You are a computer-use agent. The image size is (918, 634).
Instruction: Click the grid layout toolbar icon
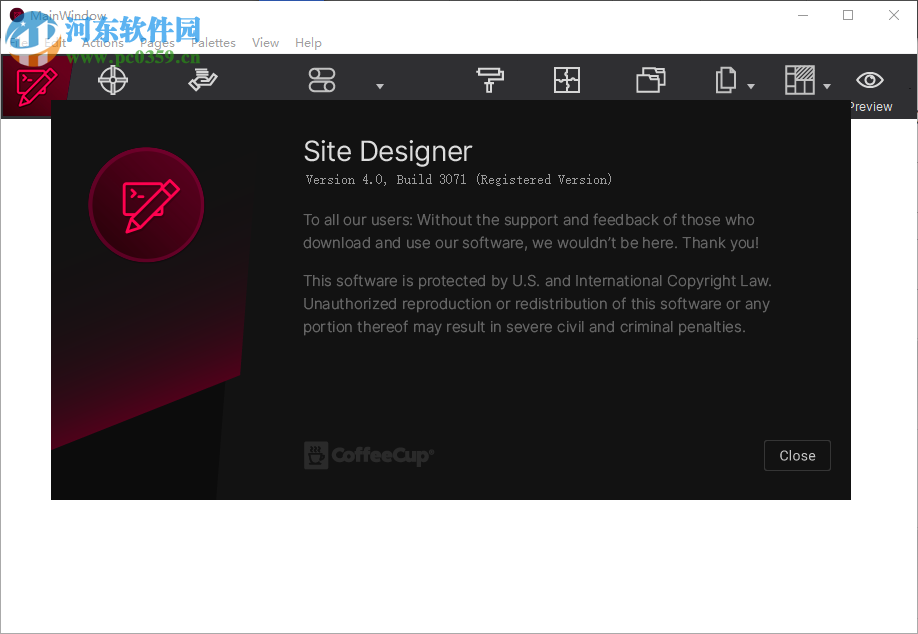(802, 80)
